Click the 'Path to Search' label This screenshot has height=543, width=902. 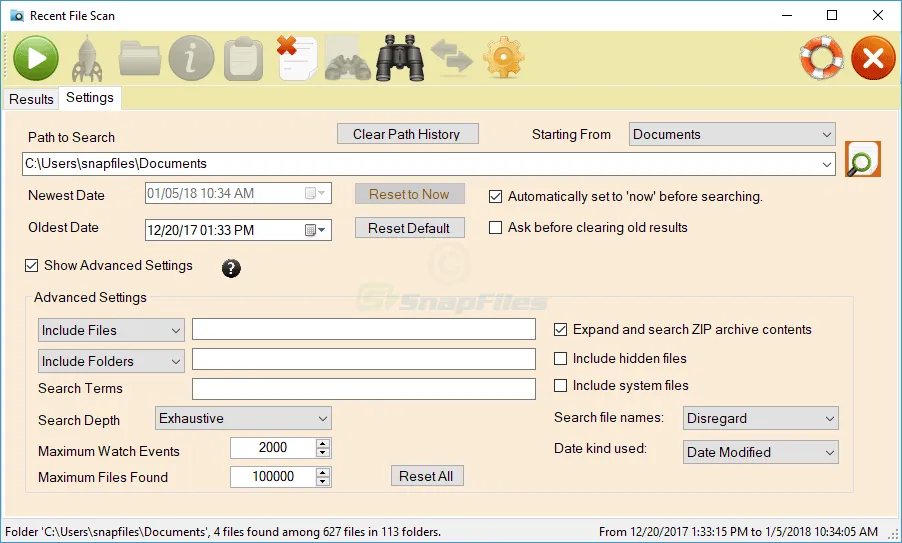71,137
